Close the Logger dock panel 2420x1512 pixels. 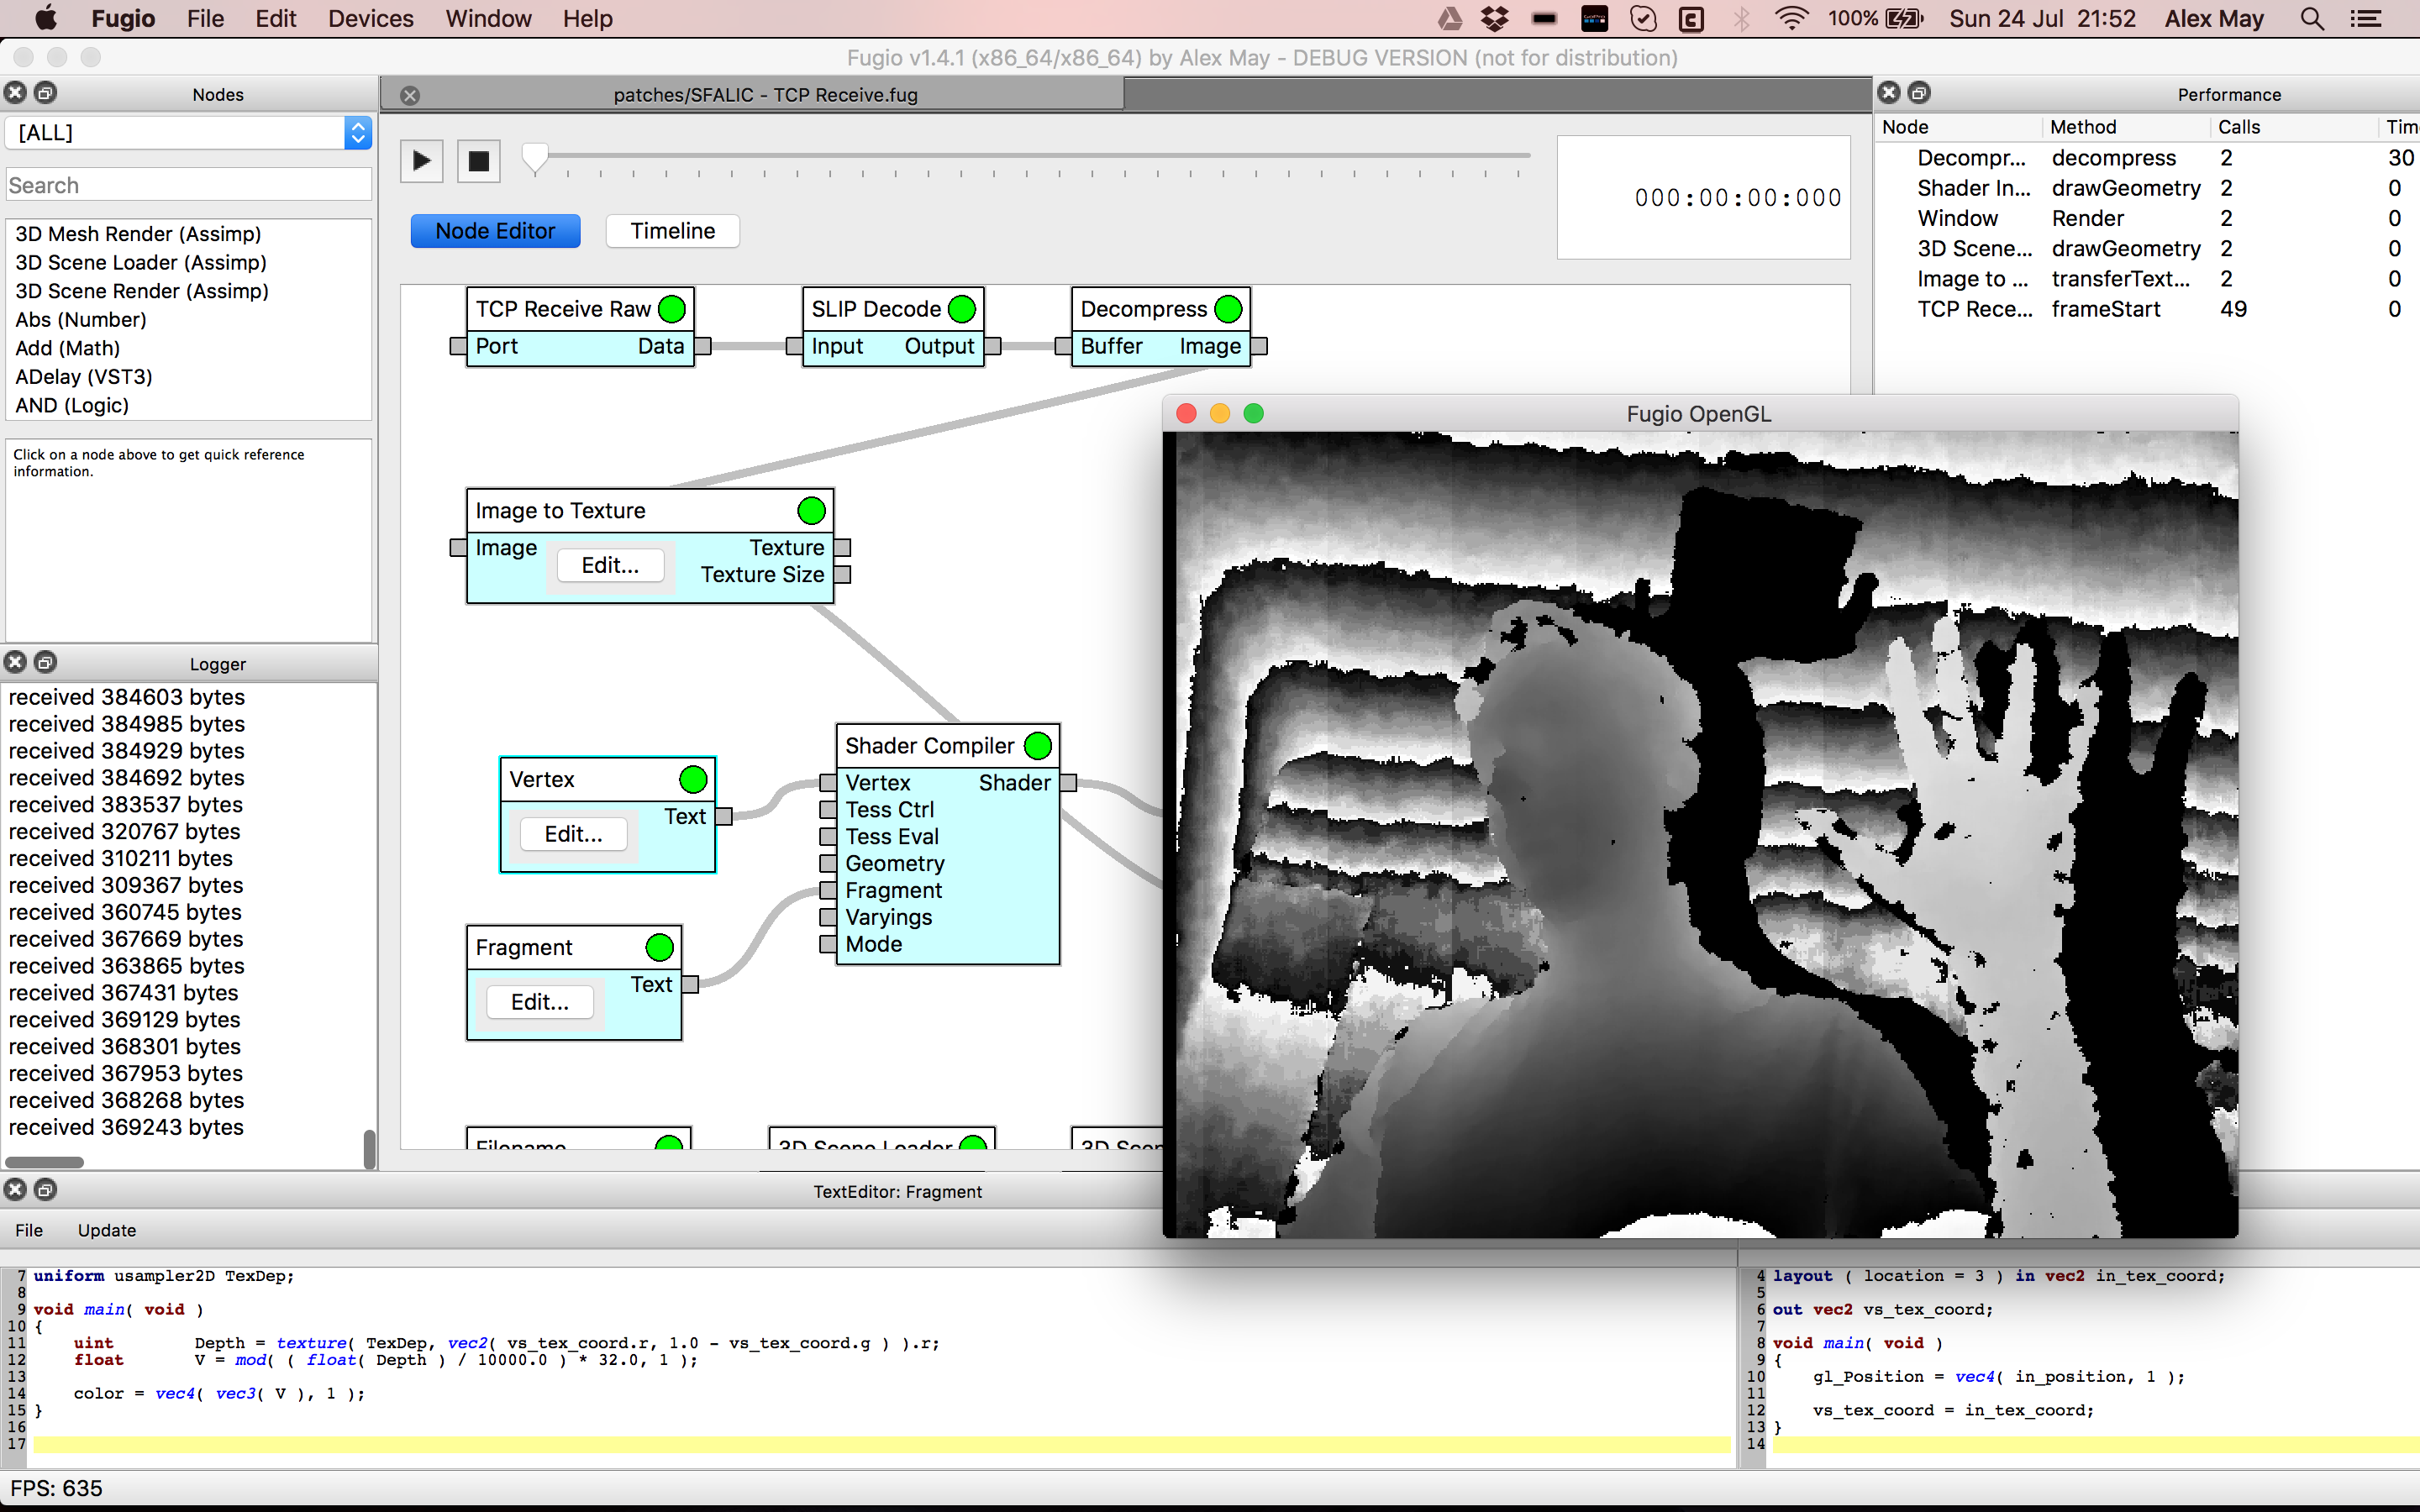[x=15, y=662]
